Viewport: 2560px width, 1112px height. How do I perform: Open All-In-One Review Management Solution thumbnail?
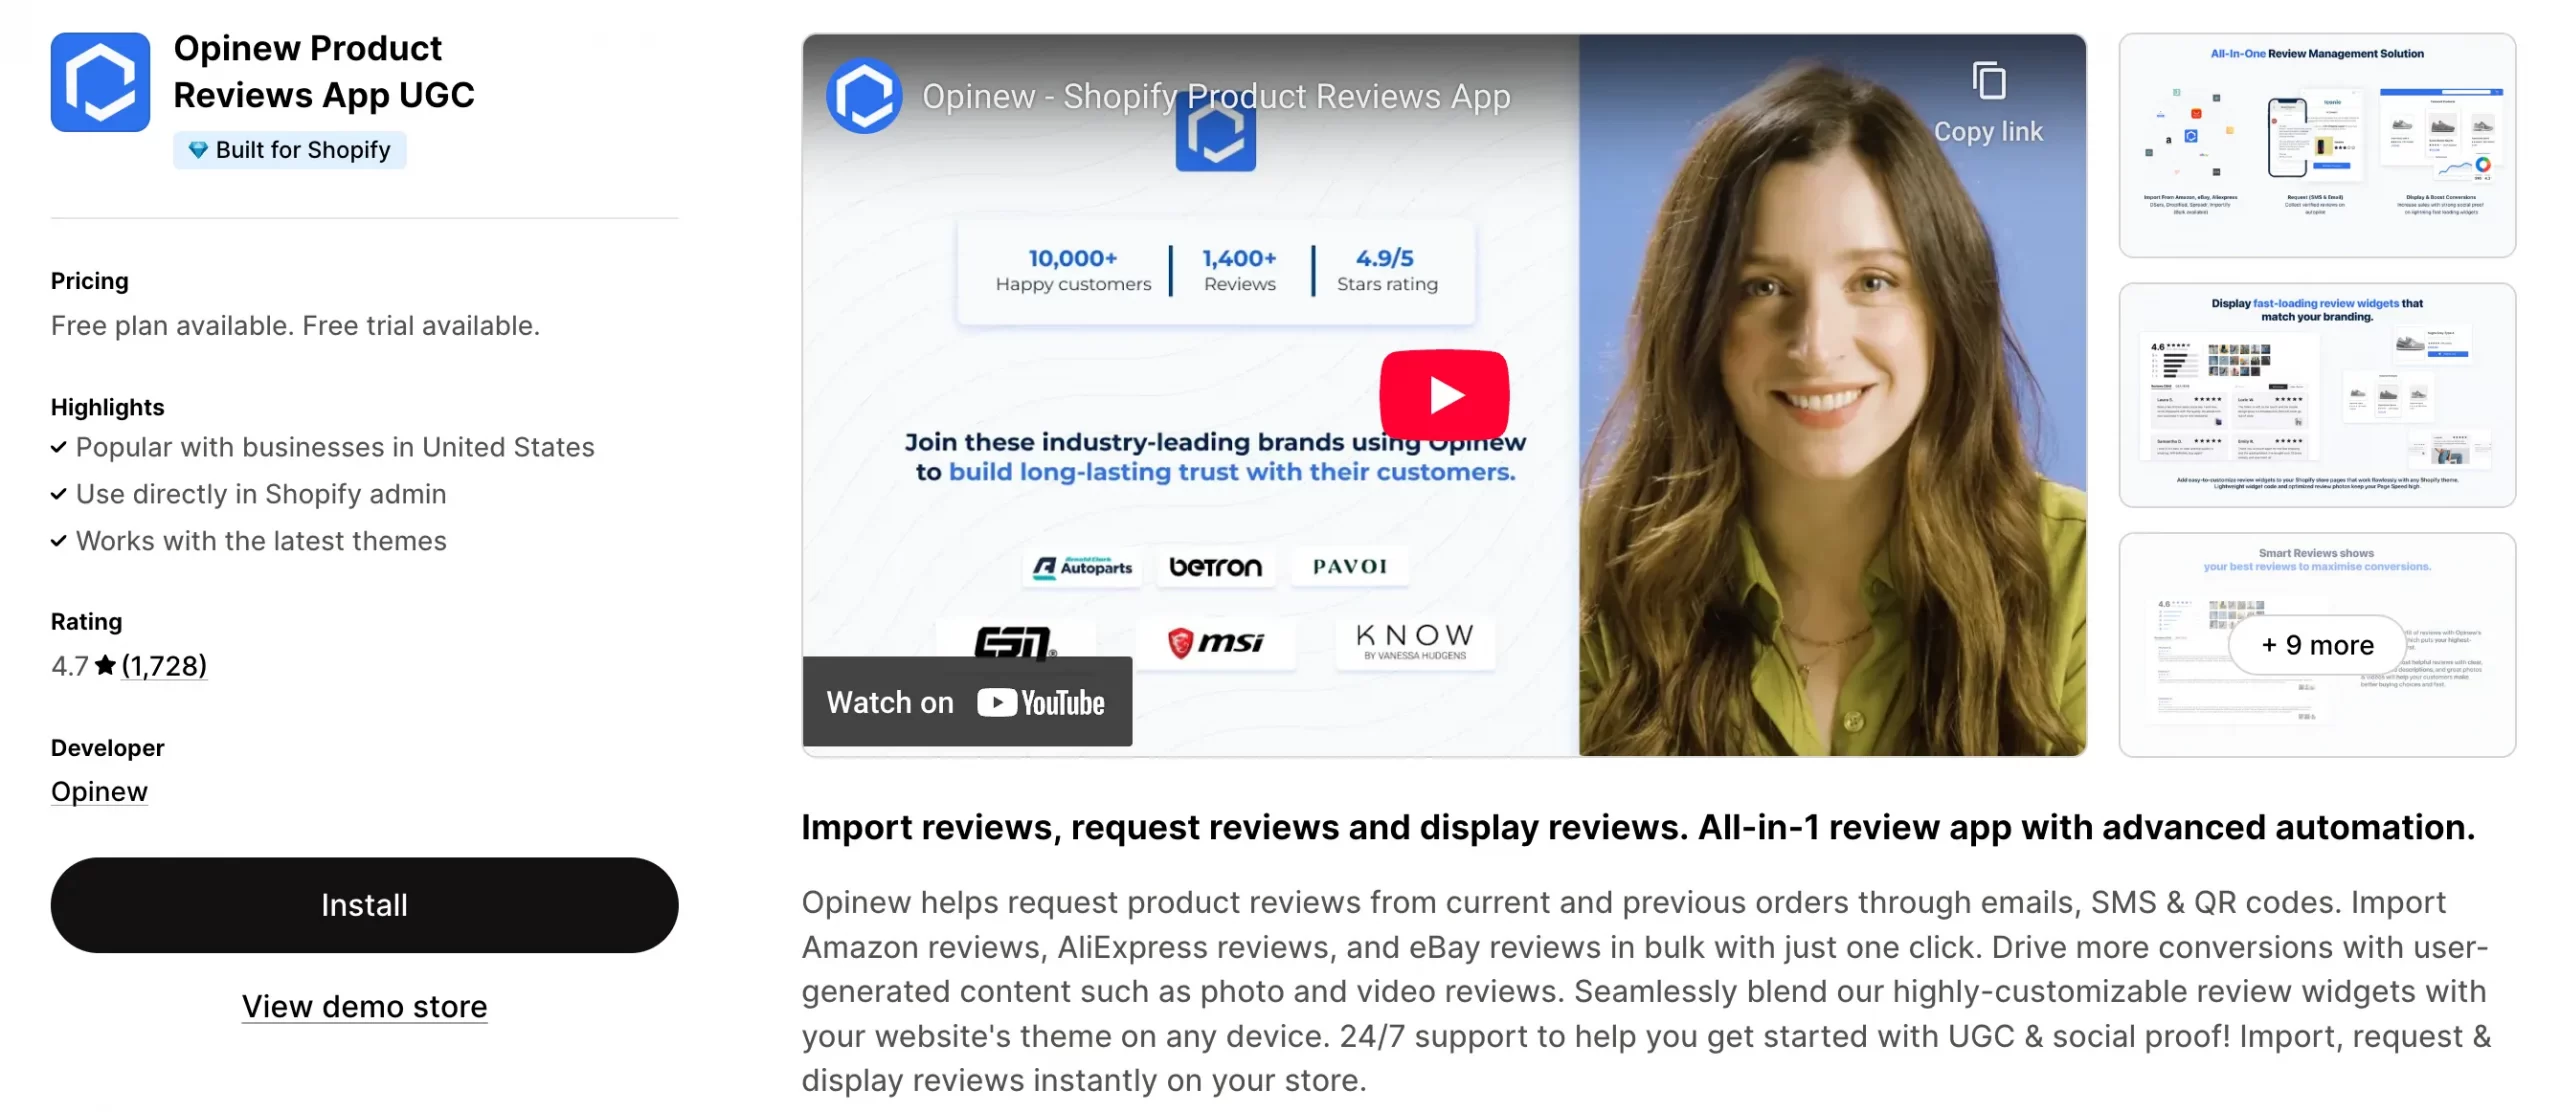click(2317, 145)
